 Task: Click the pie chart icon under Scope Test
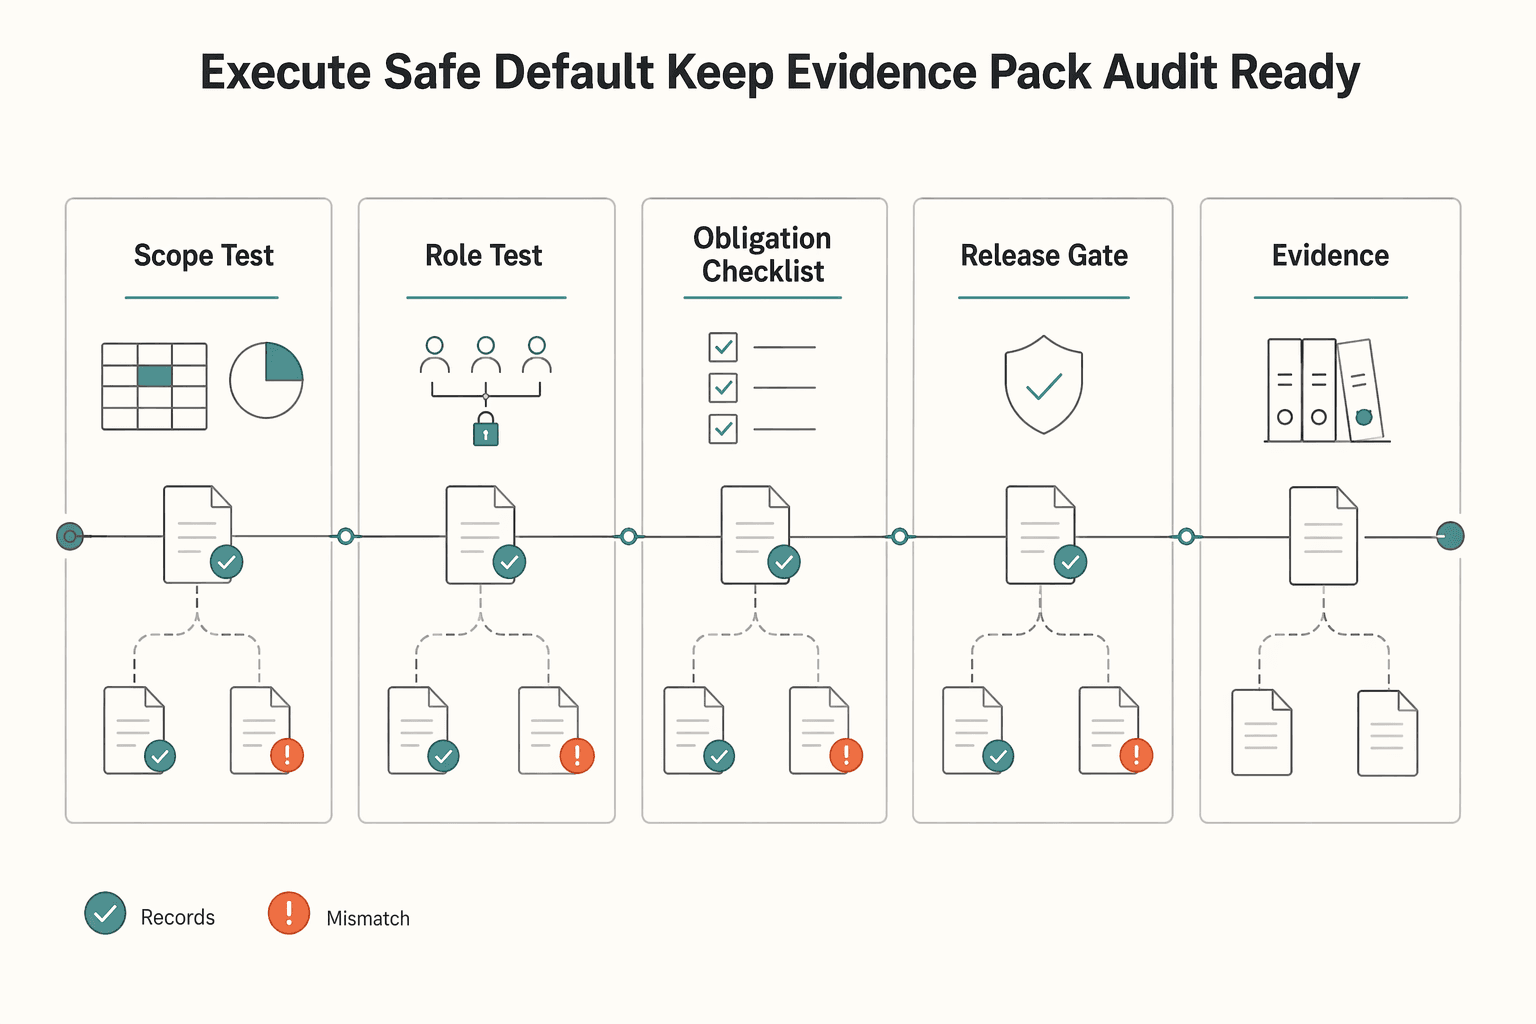[x=266, y=380]
